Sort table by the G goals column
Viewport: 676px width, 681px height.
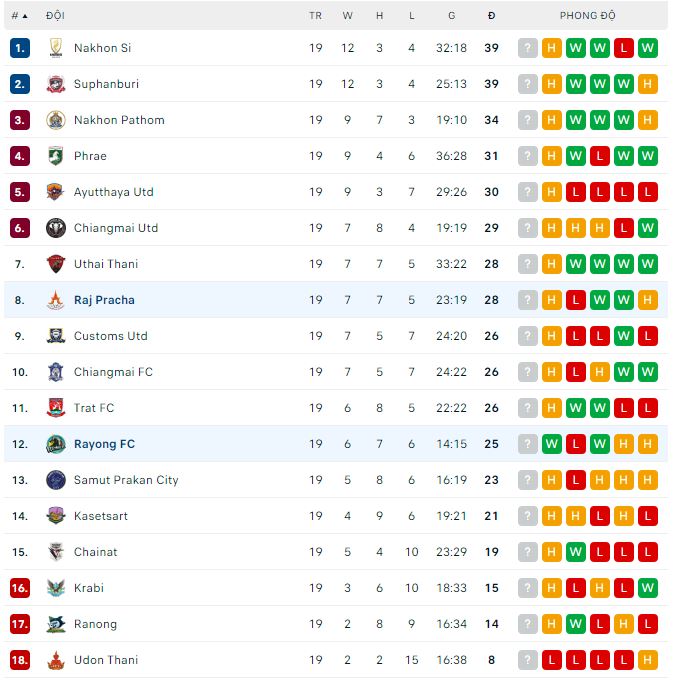pos(452,16)
